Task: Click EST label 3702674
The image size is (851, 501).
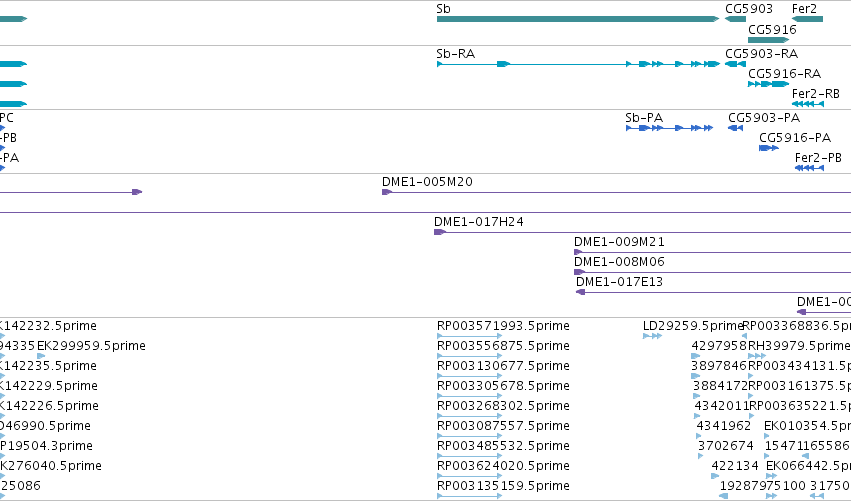Action: click(x=726, y=446)
